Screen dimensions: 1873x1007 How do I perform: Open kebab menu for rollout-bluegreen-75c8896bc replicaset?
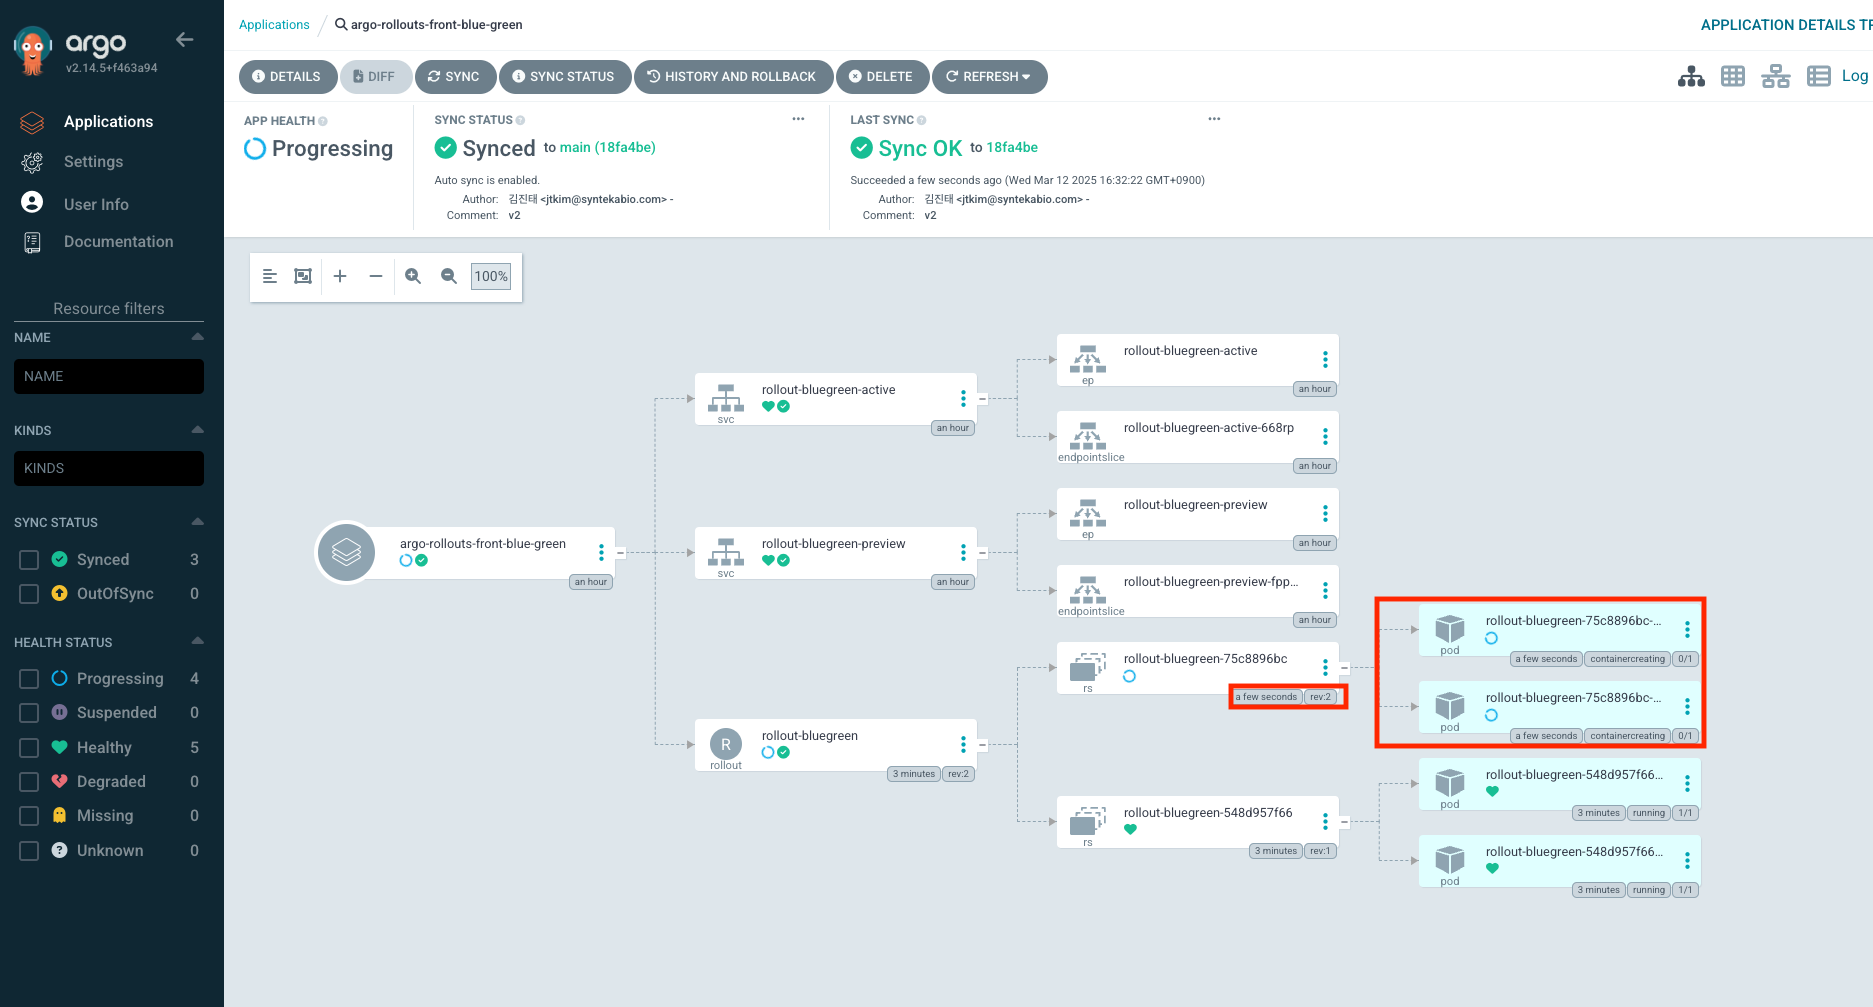click(x=1325, y=667)
